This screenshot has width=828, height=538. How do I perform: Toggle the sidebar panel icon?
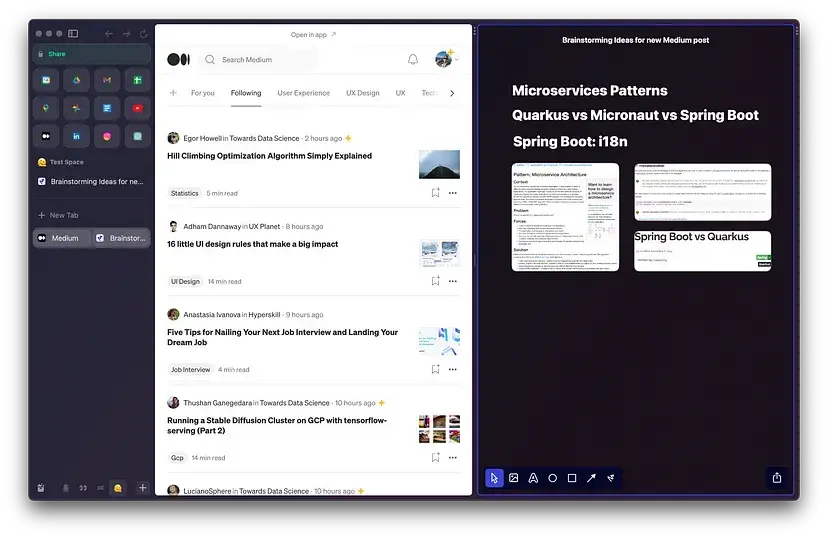pyautogui.click(x=73, y=33)
